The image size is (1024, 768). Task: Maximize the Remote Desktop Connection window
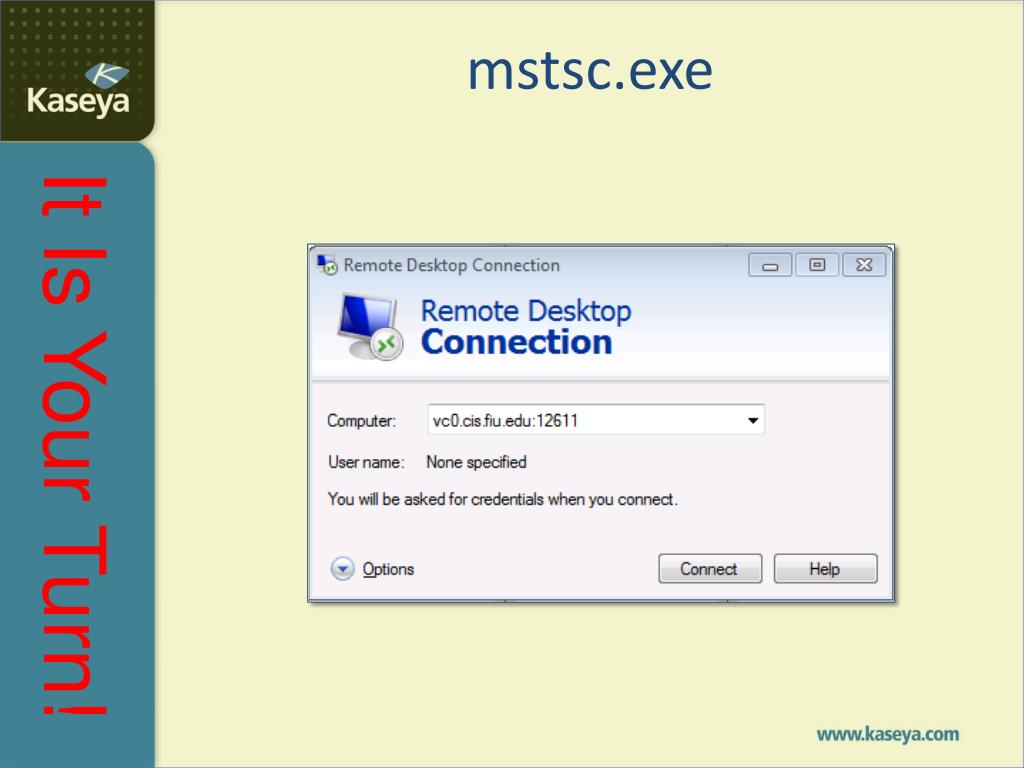click(x=817, y=264)
